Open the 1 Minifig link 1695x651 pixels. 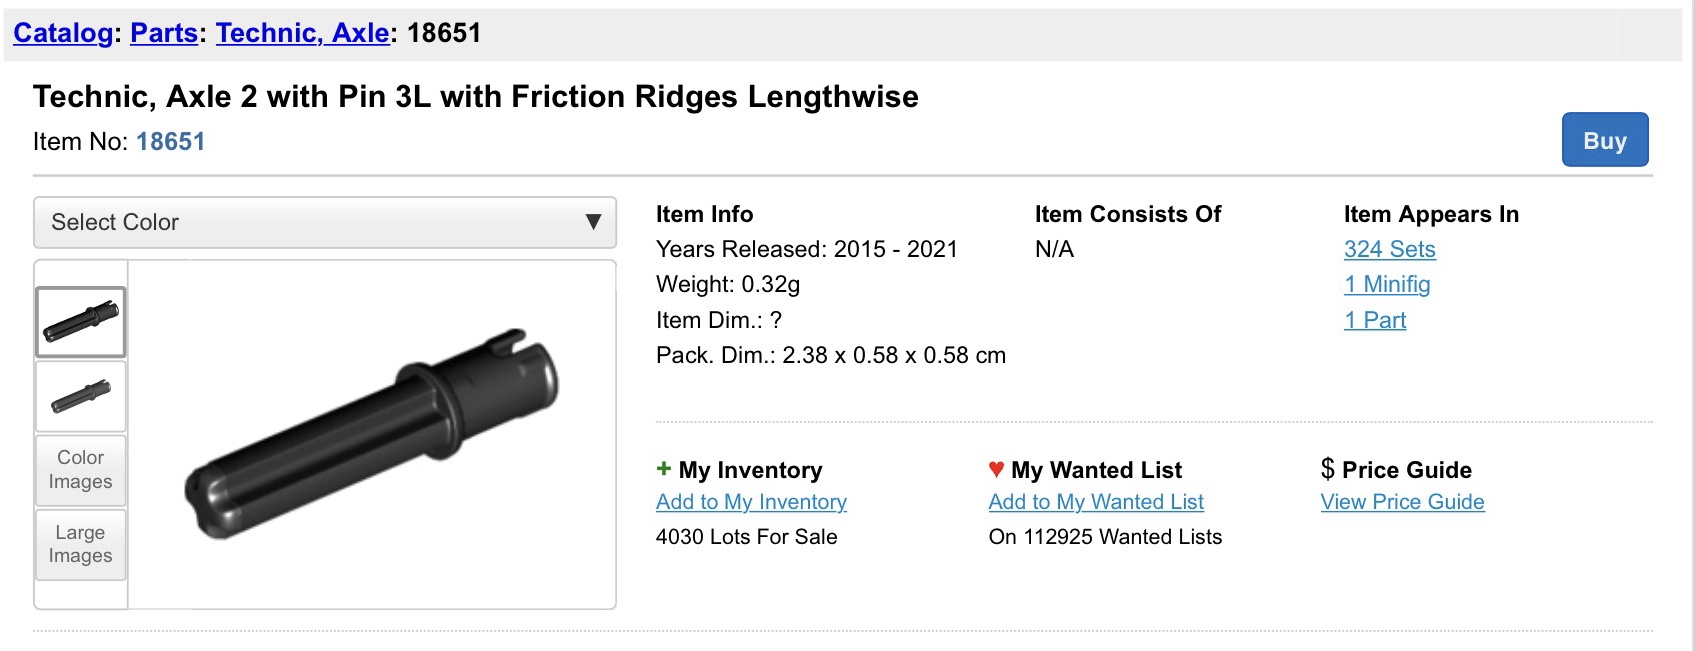click(1386, 284)
